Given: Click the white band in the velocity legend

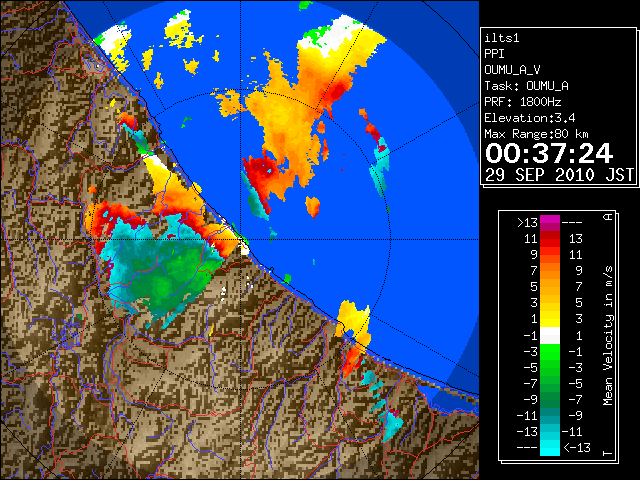Looking at the screenshot, I should coord(550,336).
